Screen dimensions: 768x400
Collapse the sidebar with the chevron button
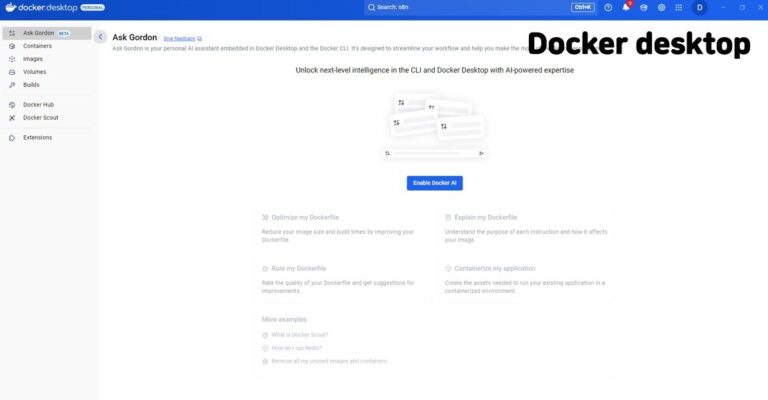(x=100, y=37)
